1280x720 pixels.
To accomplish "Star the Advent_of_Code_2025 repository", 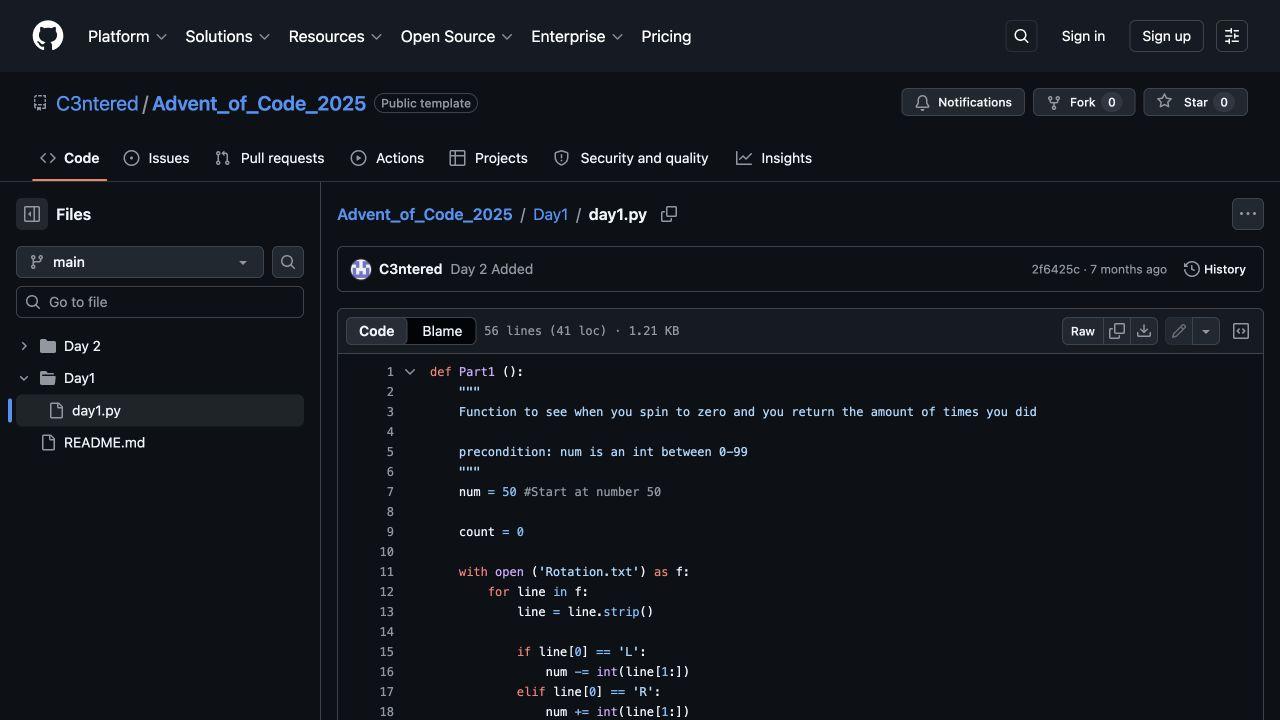I will 1195,102.
